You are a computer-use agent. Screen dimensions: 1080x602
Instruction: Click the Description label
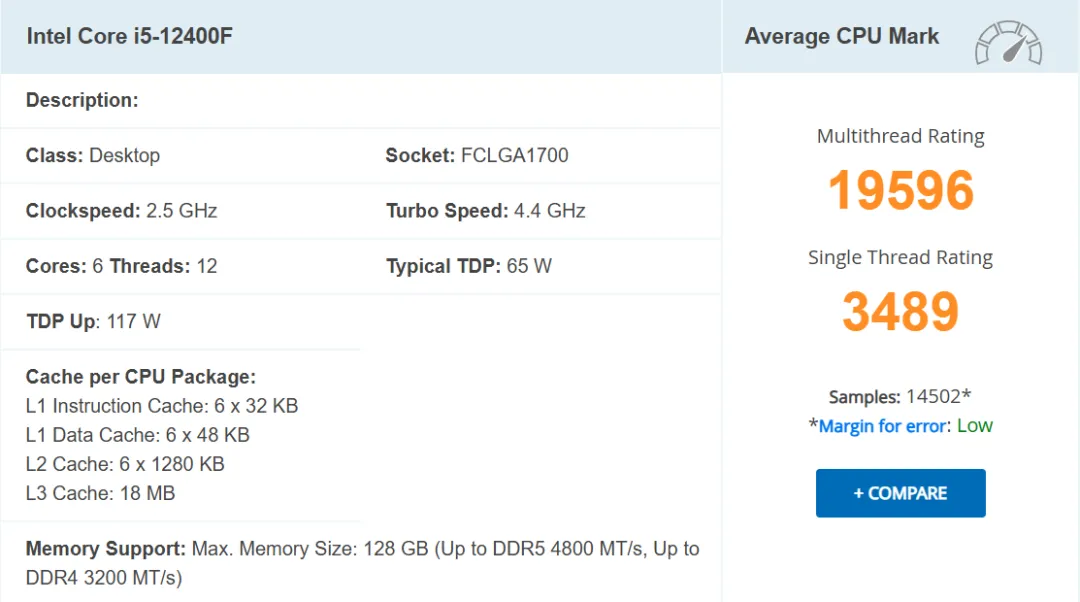pyautogui.click(x=82, y=100)
